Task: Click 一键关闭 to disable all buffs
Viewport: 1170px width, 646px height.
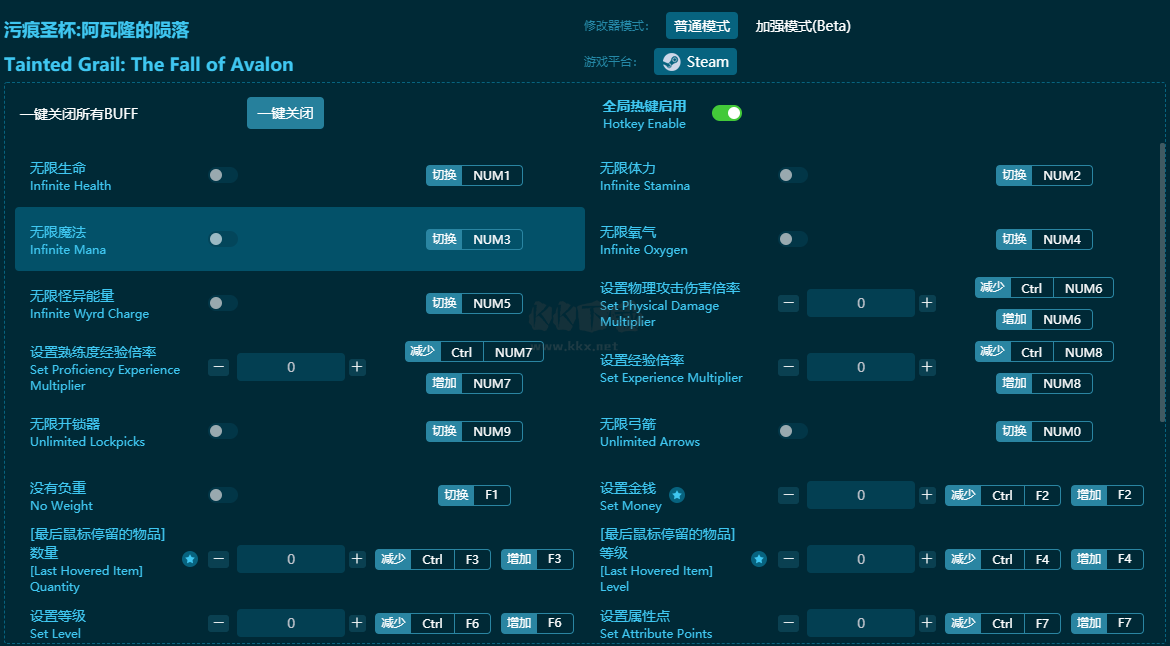Action: [x=285, y=113]
